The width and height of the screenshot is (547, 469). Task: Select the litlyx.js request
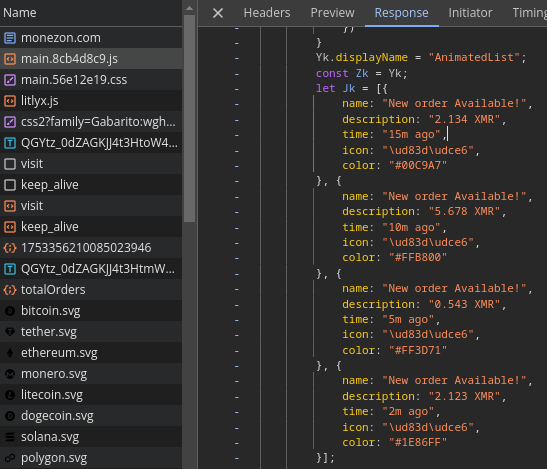click(91, 101)
